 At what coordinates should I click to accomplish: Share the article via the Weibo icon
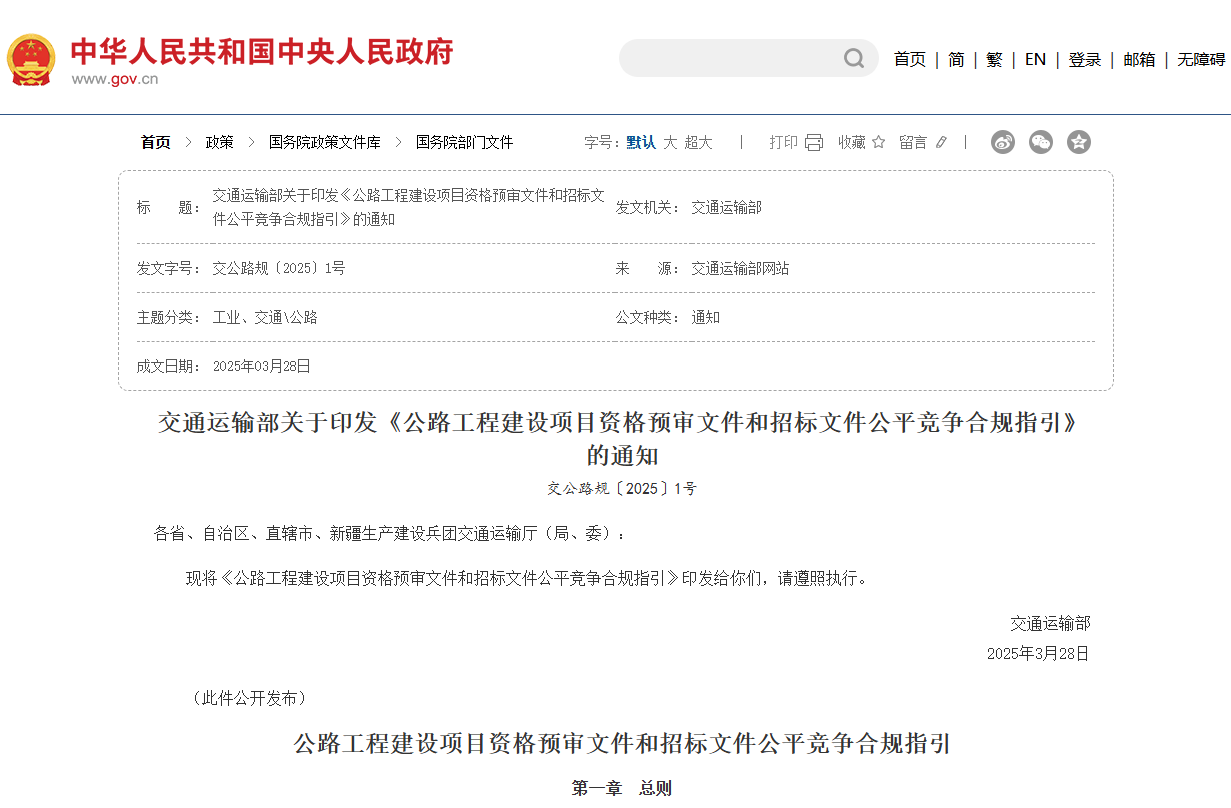coord(1002,143)
